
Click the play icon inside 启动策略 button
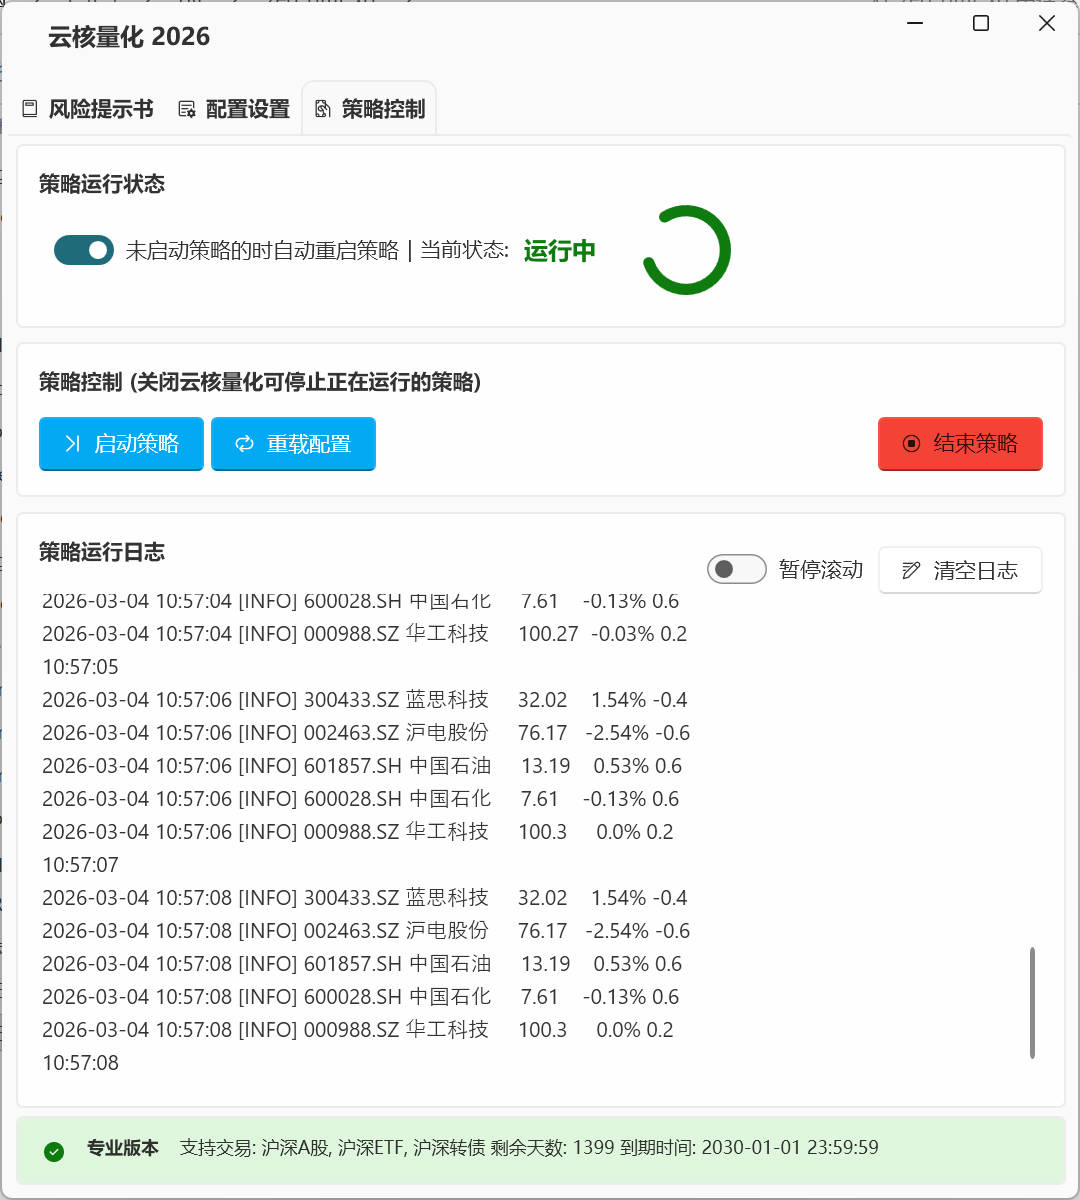click(x=72, y=443)
